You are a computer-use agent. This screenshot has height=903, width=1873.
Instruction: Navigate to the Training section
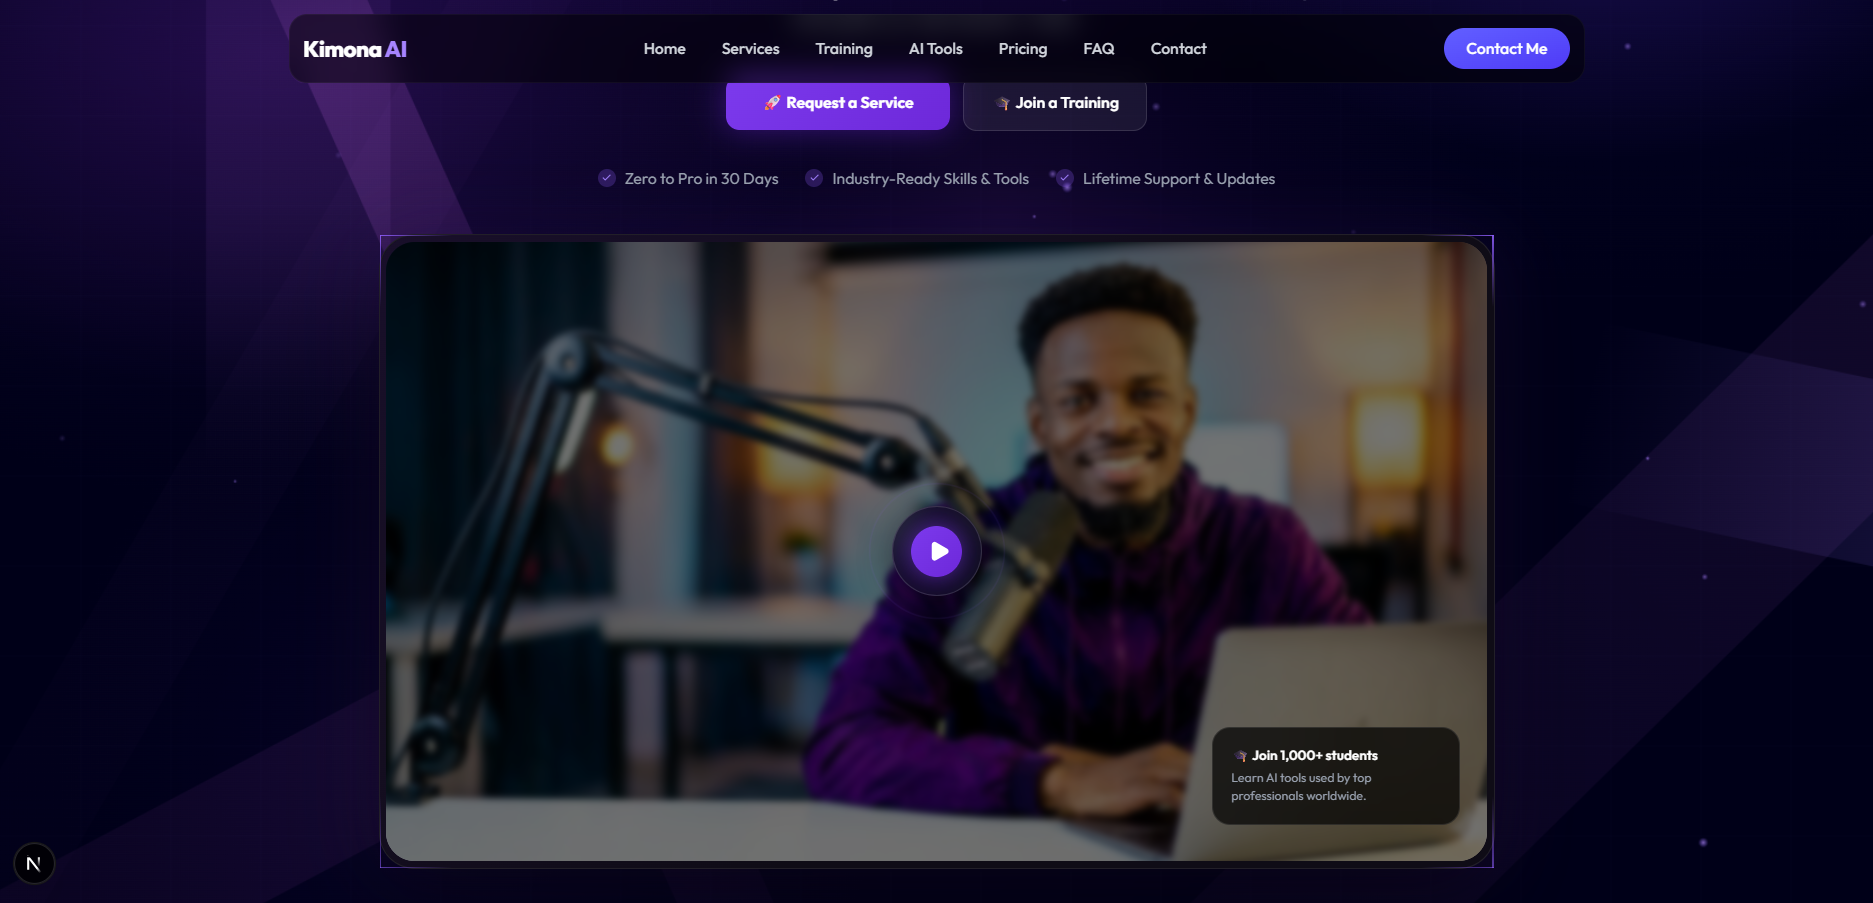(843, 49)
